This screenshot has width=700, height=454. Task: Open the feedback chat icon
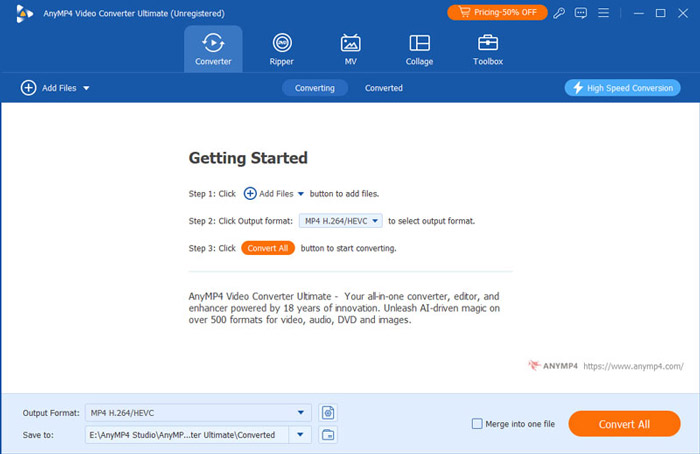pyautogui.click(x=581, y=13)
